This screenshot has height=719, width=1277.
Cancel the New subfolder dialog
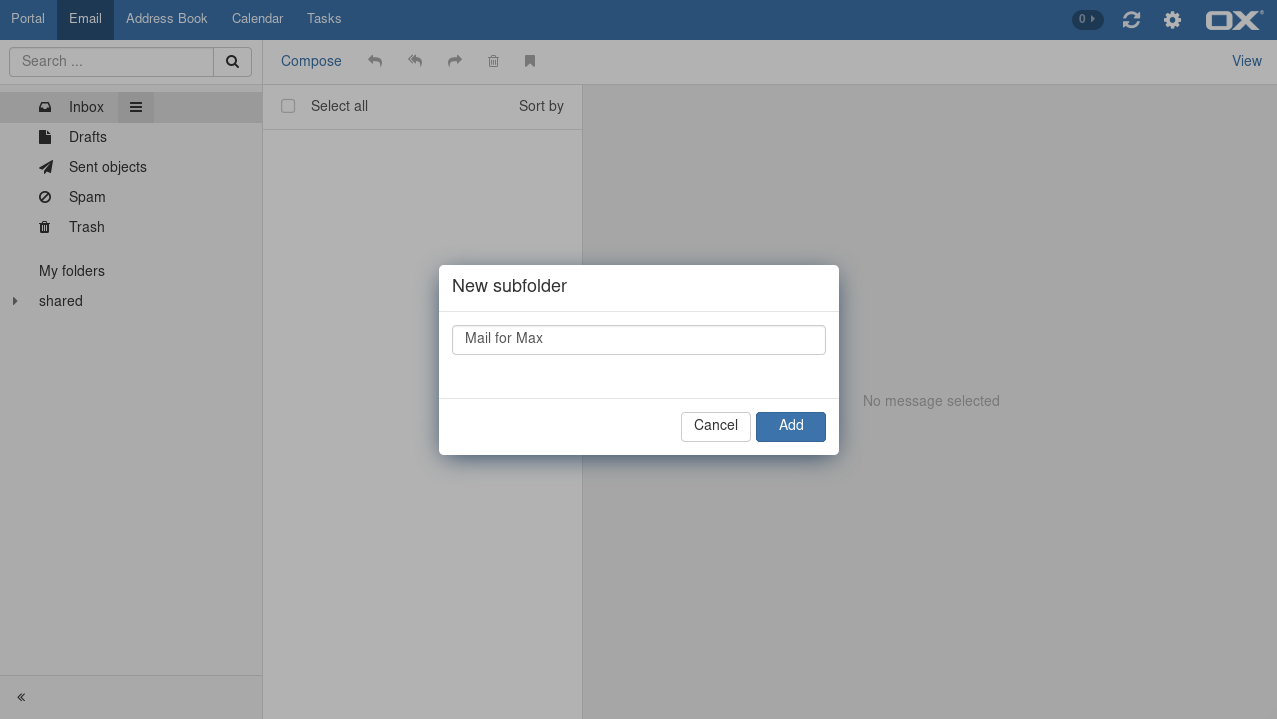(x=715, y=426)
